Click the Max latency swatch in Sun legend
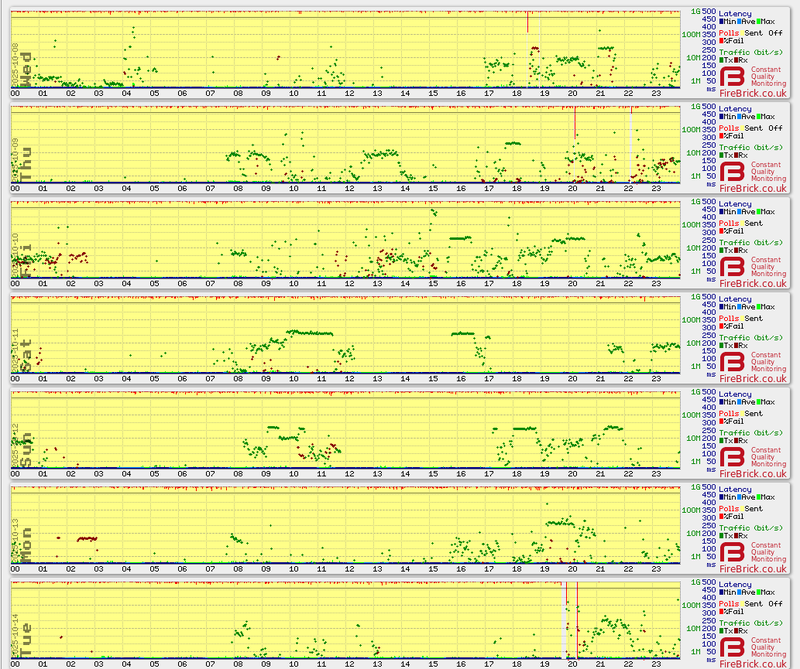 point(760,401)
